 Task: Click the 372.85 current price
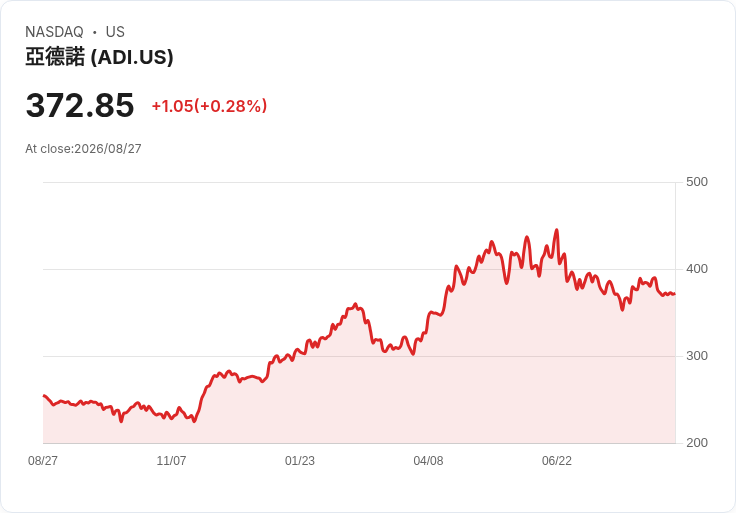tap(80, 105)
